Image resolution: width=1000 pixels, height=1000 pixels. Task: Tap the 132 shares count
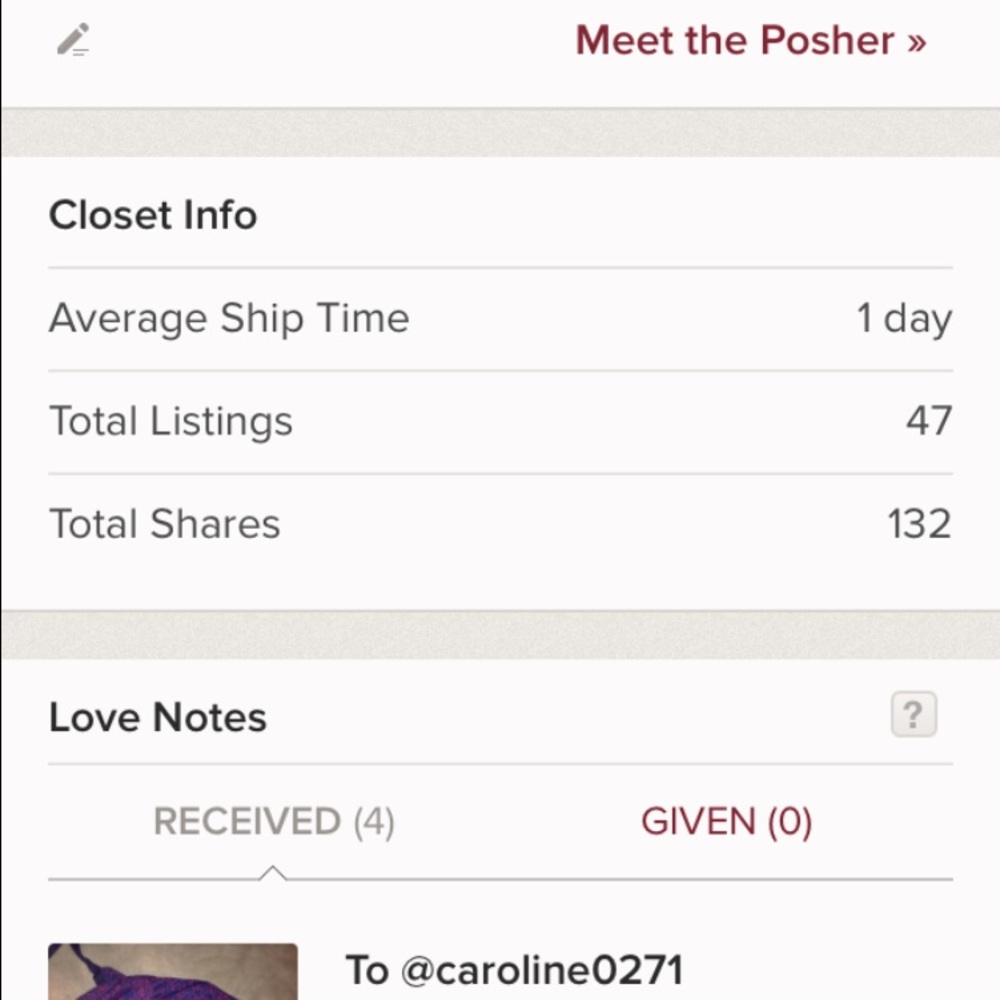919,524
